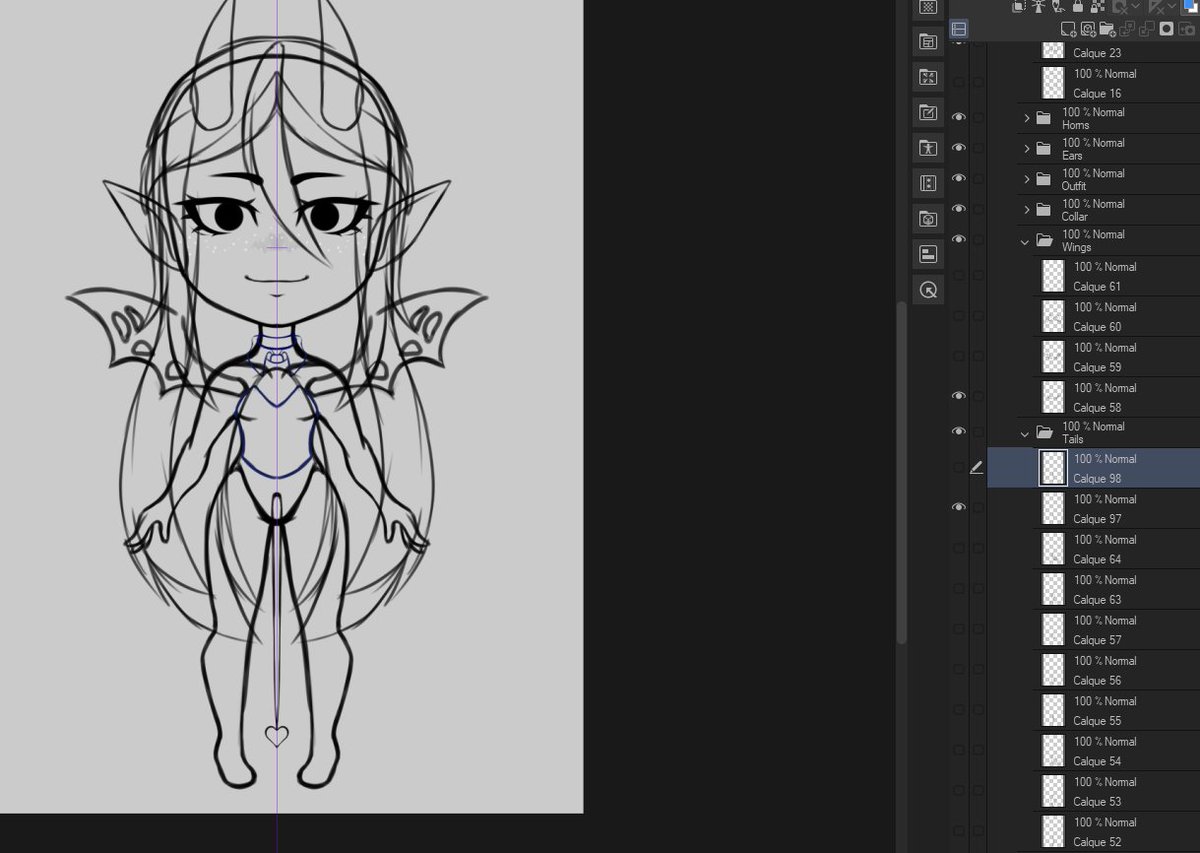This screenshot has width=1200, height=853.
Task: Click the Combine to Layer Below icon
Action: [1146, 28]
